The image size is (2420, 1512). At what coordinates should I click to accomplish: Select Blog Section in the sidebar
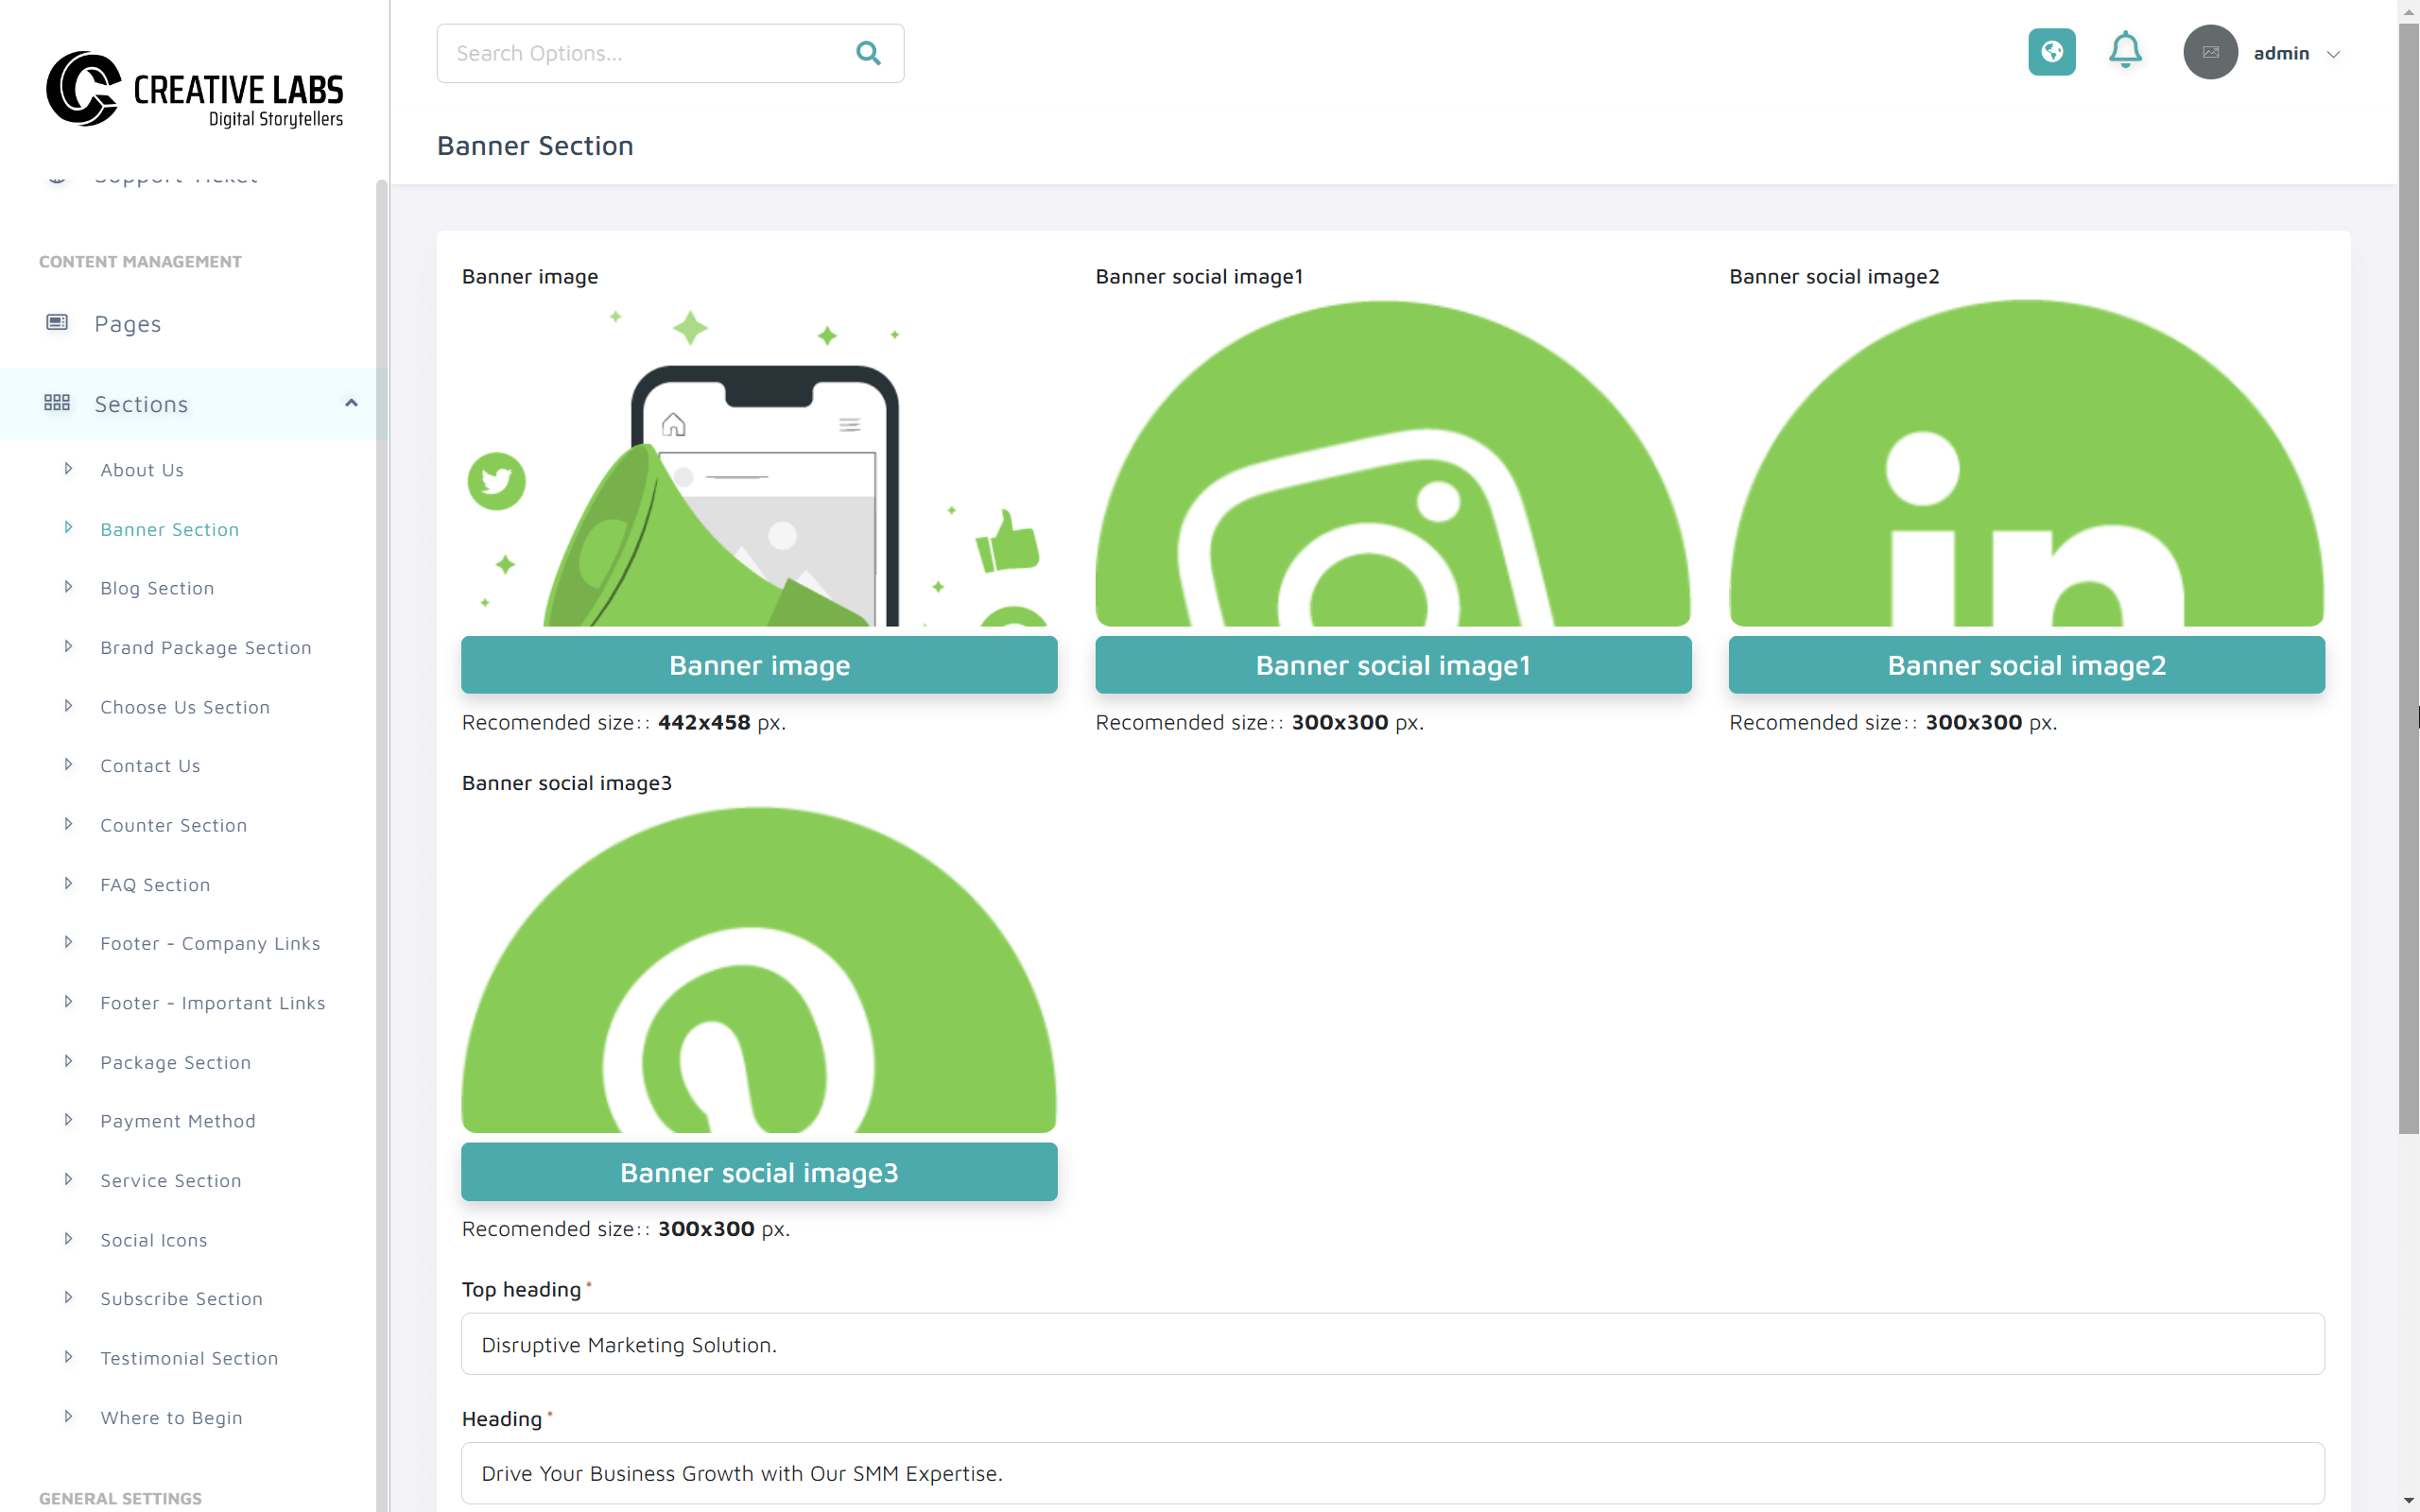[156, 588]
